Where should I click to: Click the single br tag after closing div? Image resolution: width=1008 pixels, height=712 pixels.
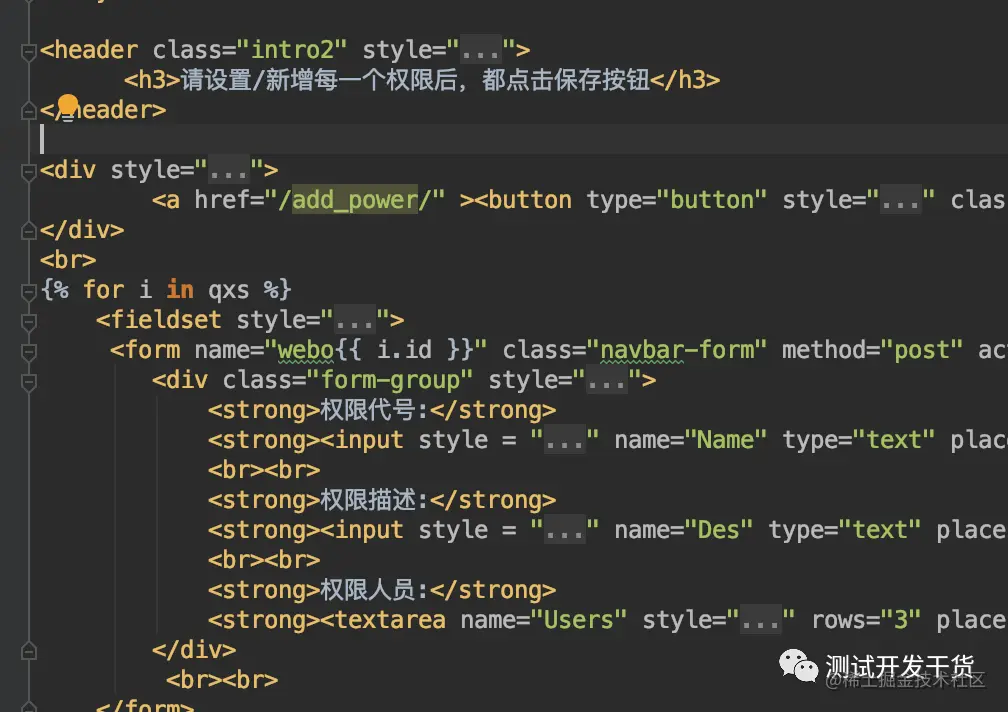click(x=68, y=260)
